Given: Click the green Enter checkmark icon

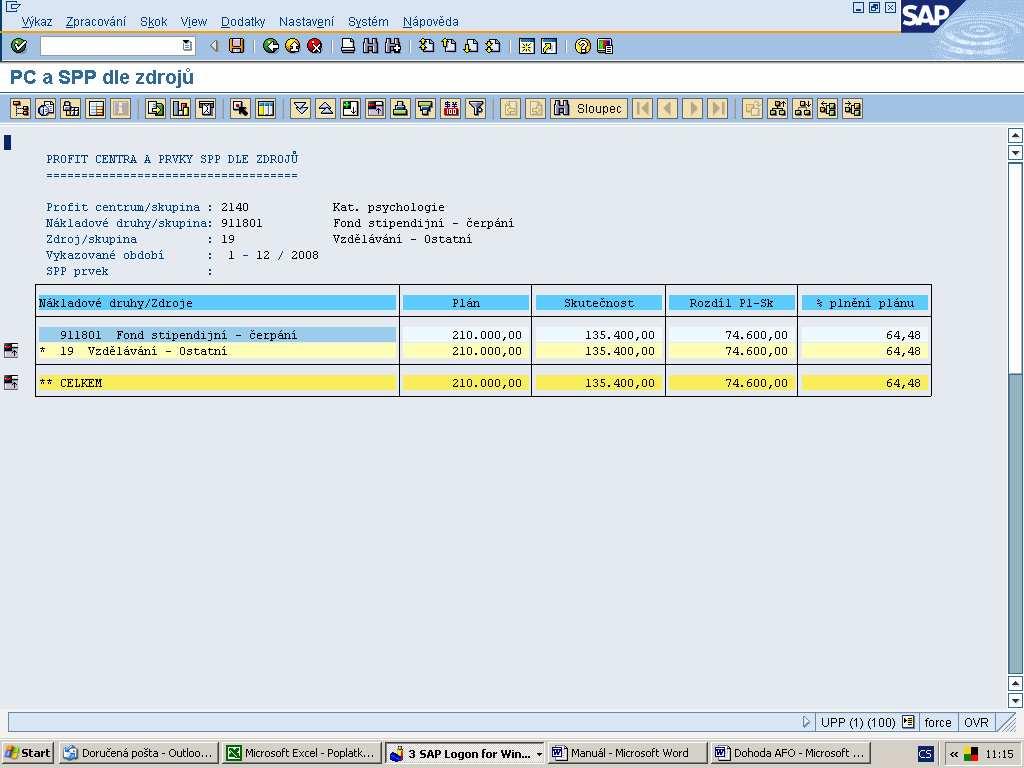Looking at the screenshot, I should pos(19,46).
